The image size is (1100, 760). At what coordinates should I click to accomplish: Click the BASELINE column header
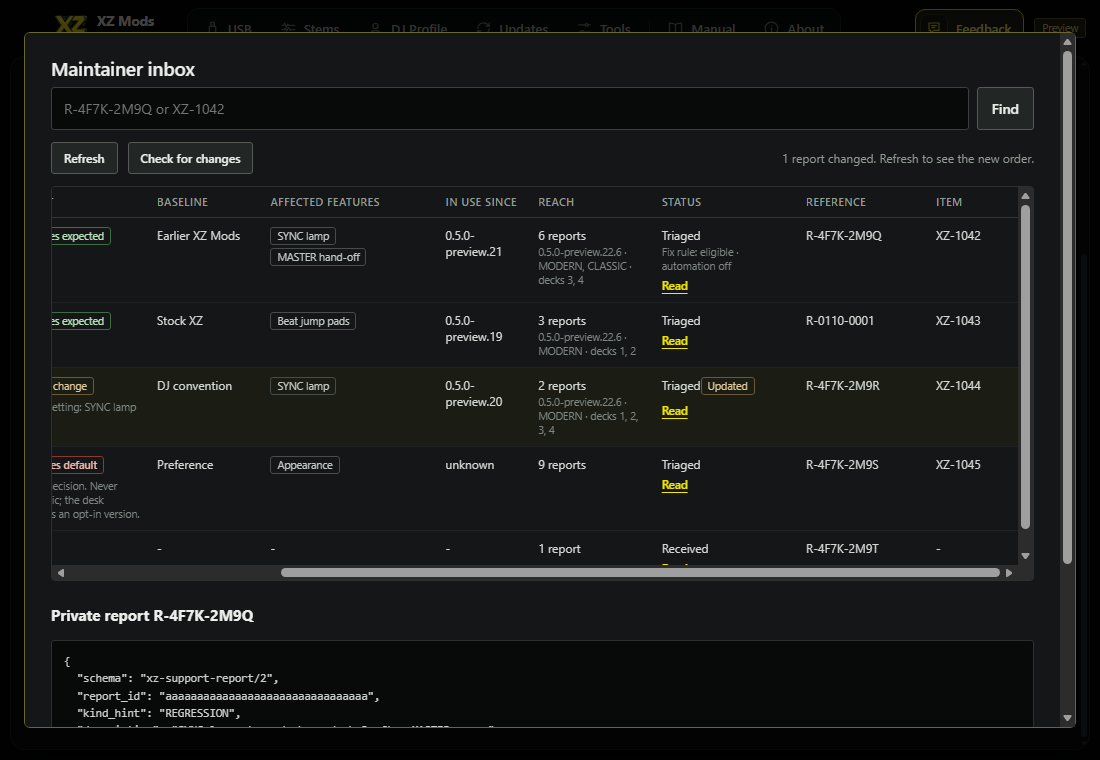point(182,202)
